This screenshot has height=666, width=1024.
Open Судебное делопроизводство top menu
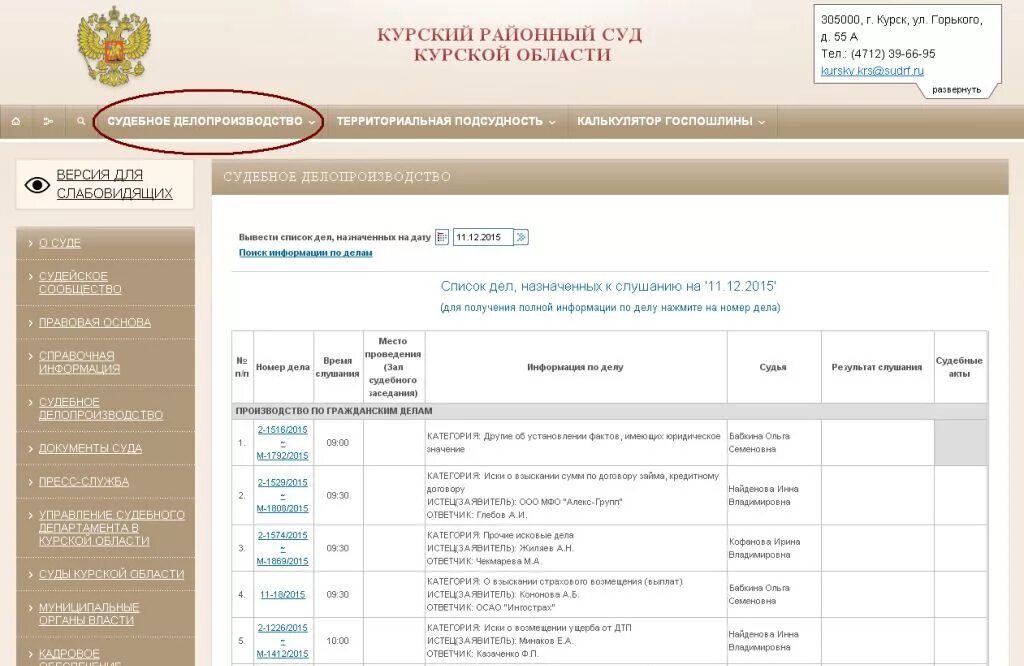(x=205, y=121)
